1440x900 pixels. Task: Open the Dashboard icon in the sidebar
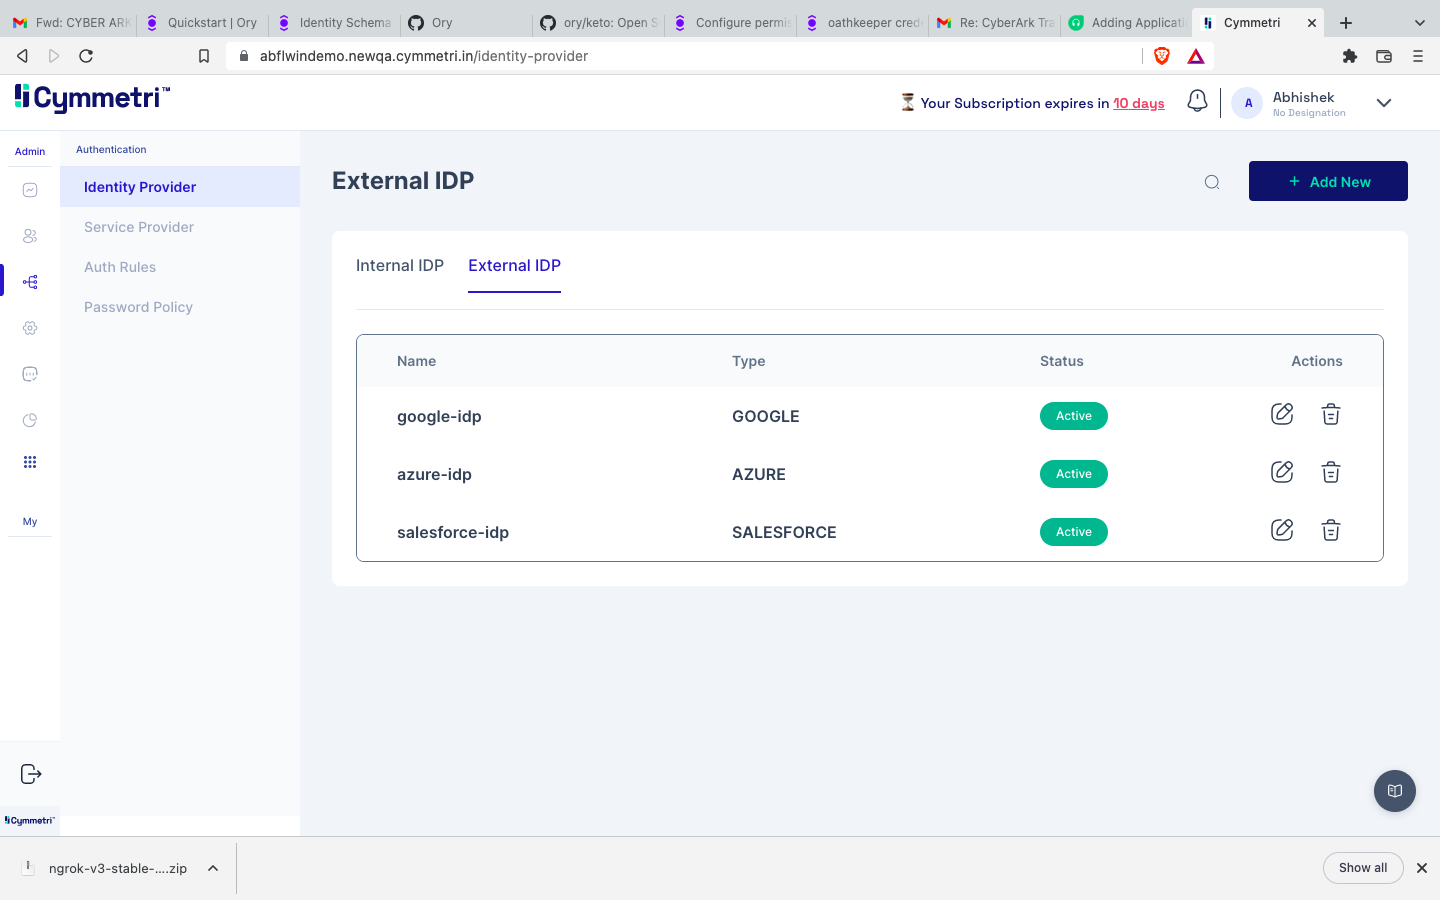click(x=30, y=189)
